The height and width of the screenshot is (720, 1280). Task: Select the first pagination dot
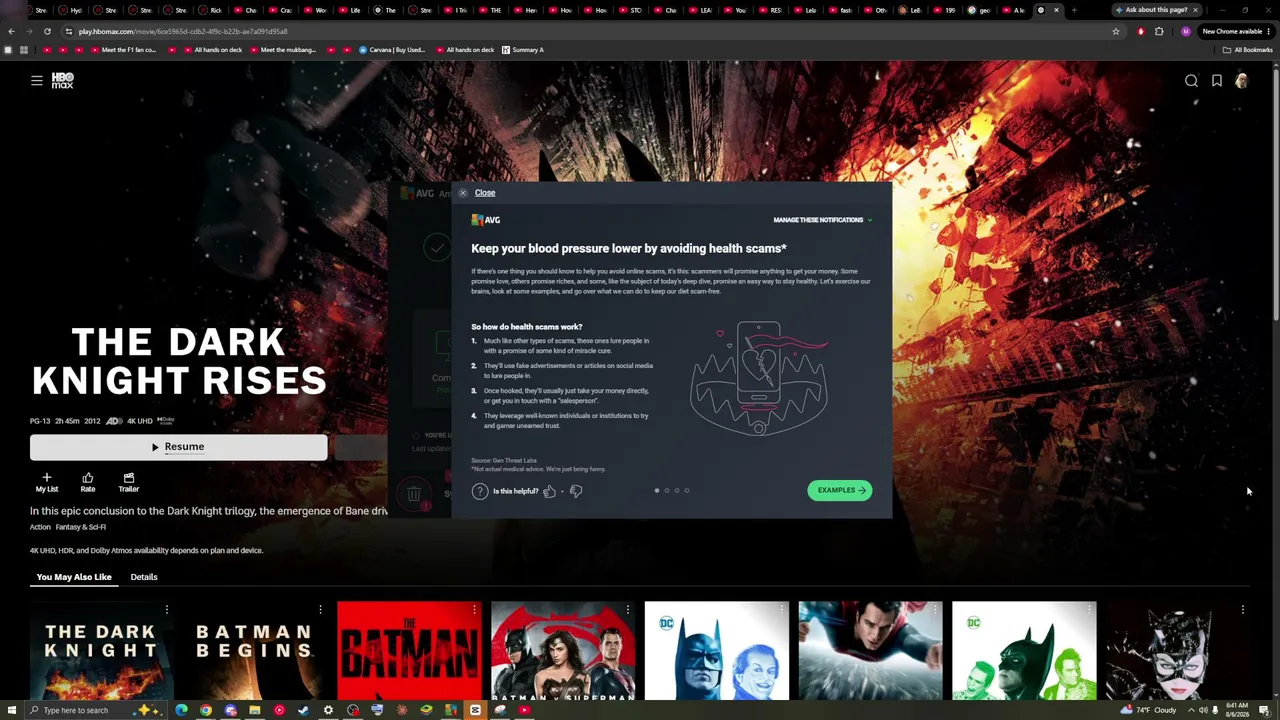pos(657,490)
